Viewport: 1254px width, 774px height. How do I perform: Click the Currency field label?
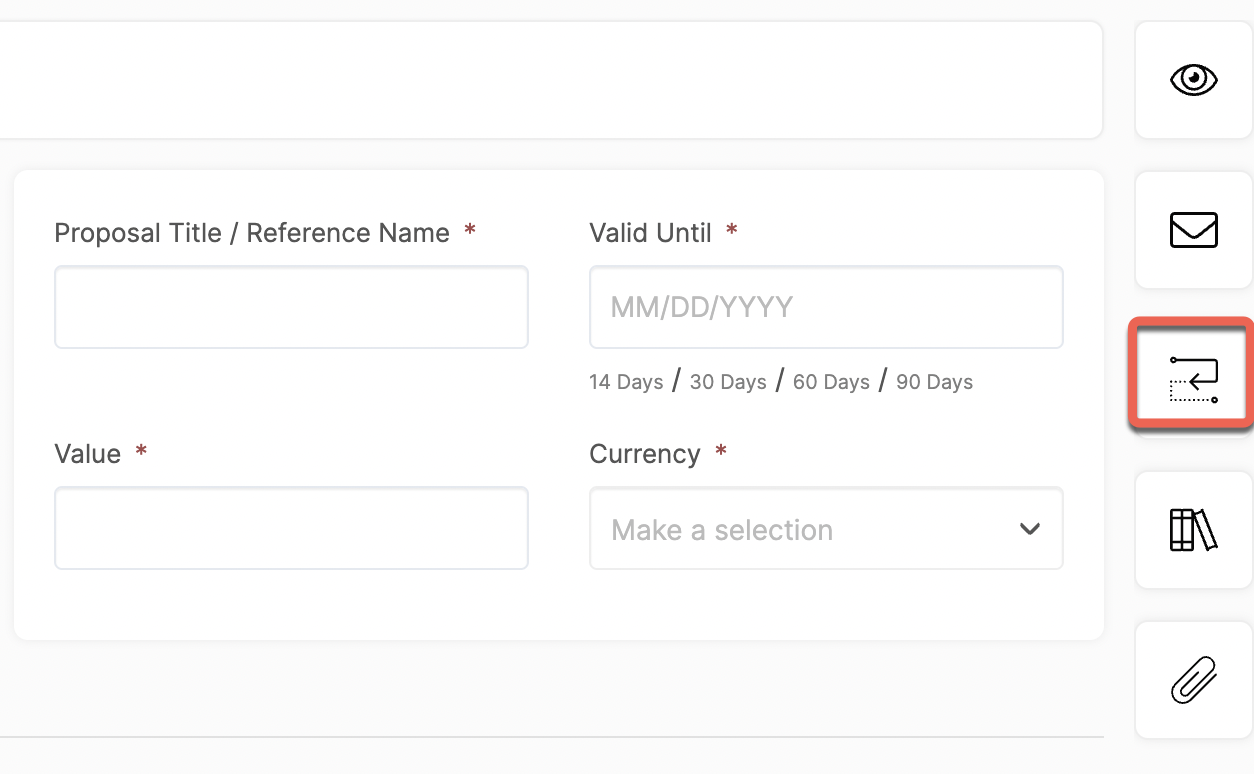(645, 454)
